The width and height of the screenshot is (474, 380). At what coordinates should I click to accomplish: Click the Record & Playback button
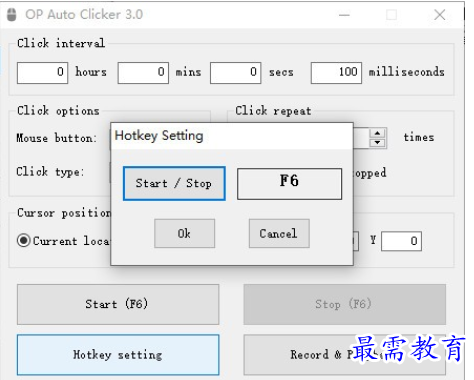click(344, 355)
